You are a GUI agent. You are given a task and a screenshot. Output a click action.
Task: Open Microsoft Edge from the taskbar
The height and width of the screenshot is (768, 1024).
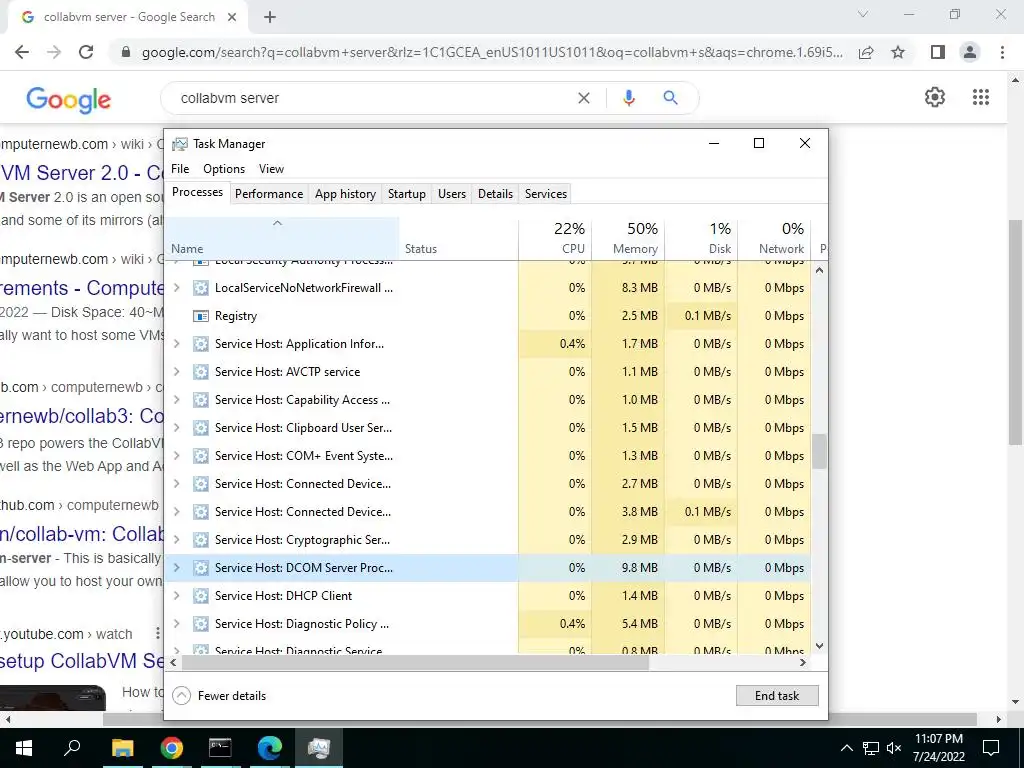tap(269, 748)
